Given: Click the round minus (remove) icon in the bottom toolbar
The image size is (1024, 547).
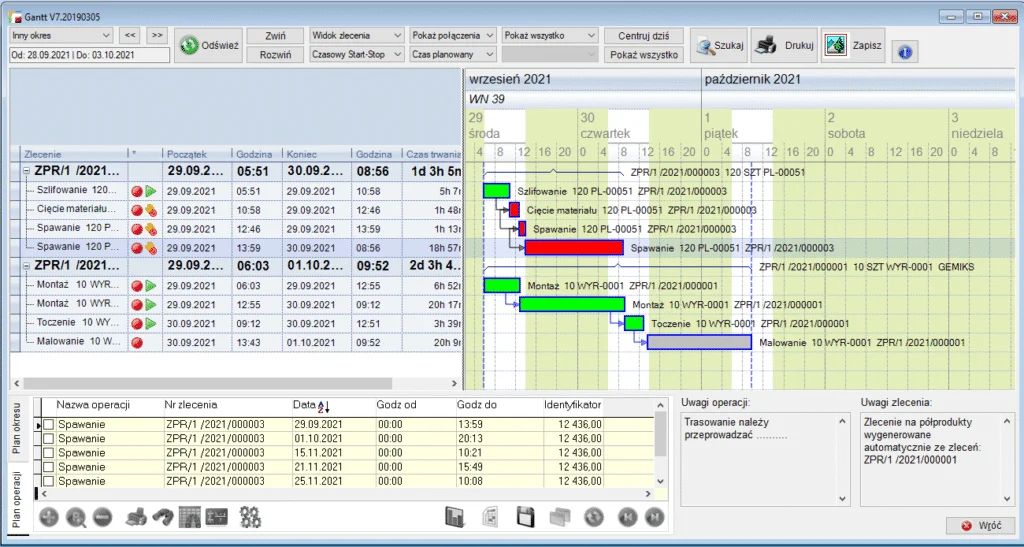Looking at the screenshot, I should click(x=103, y=518).
